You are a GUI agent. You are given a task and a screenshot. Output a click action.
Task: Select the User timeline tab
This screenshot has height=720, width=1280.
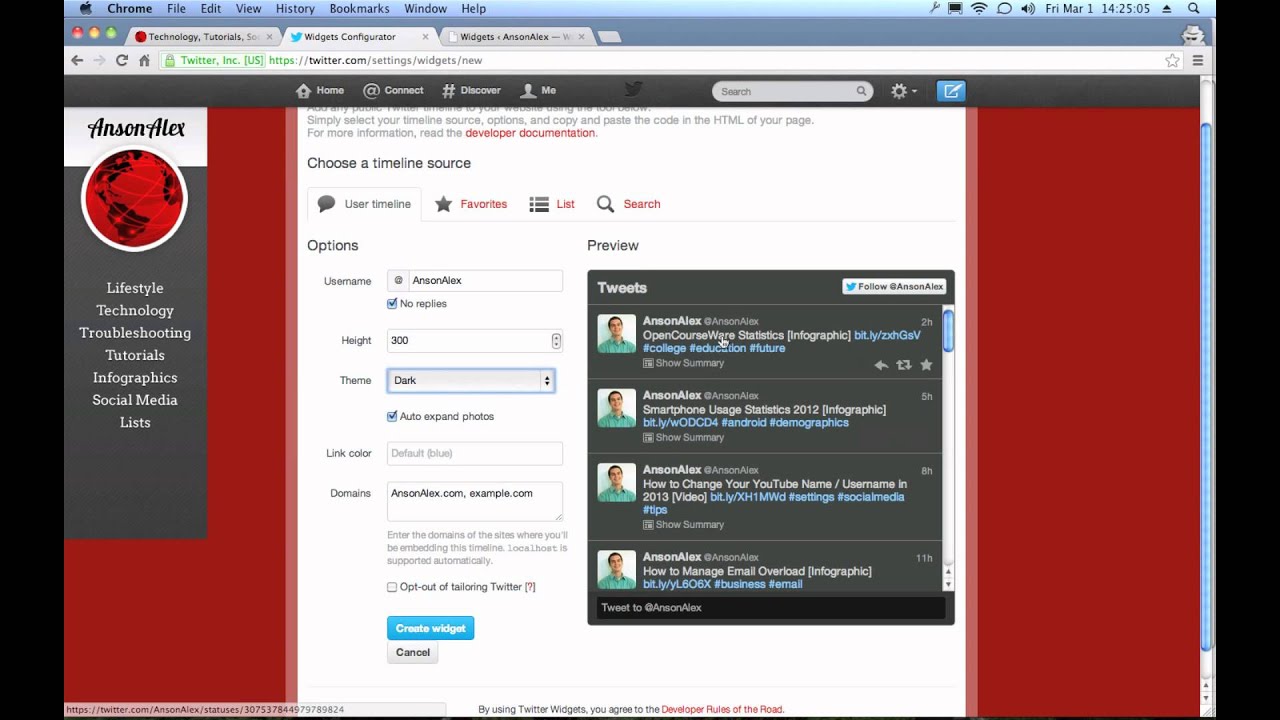point(364,204)
